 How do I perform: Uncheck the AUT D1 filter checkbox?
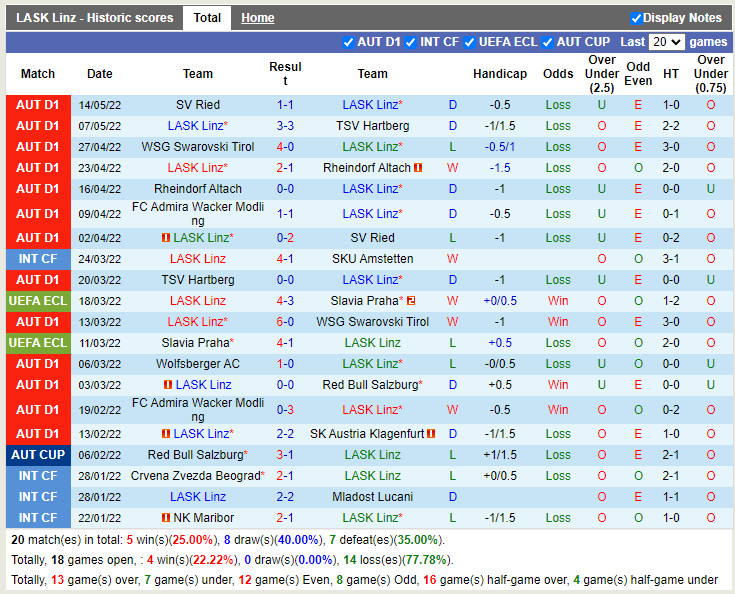348,42
